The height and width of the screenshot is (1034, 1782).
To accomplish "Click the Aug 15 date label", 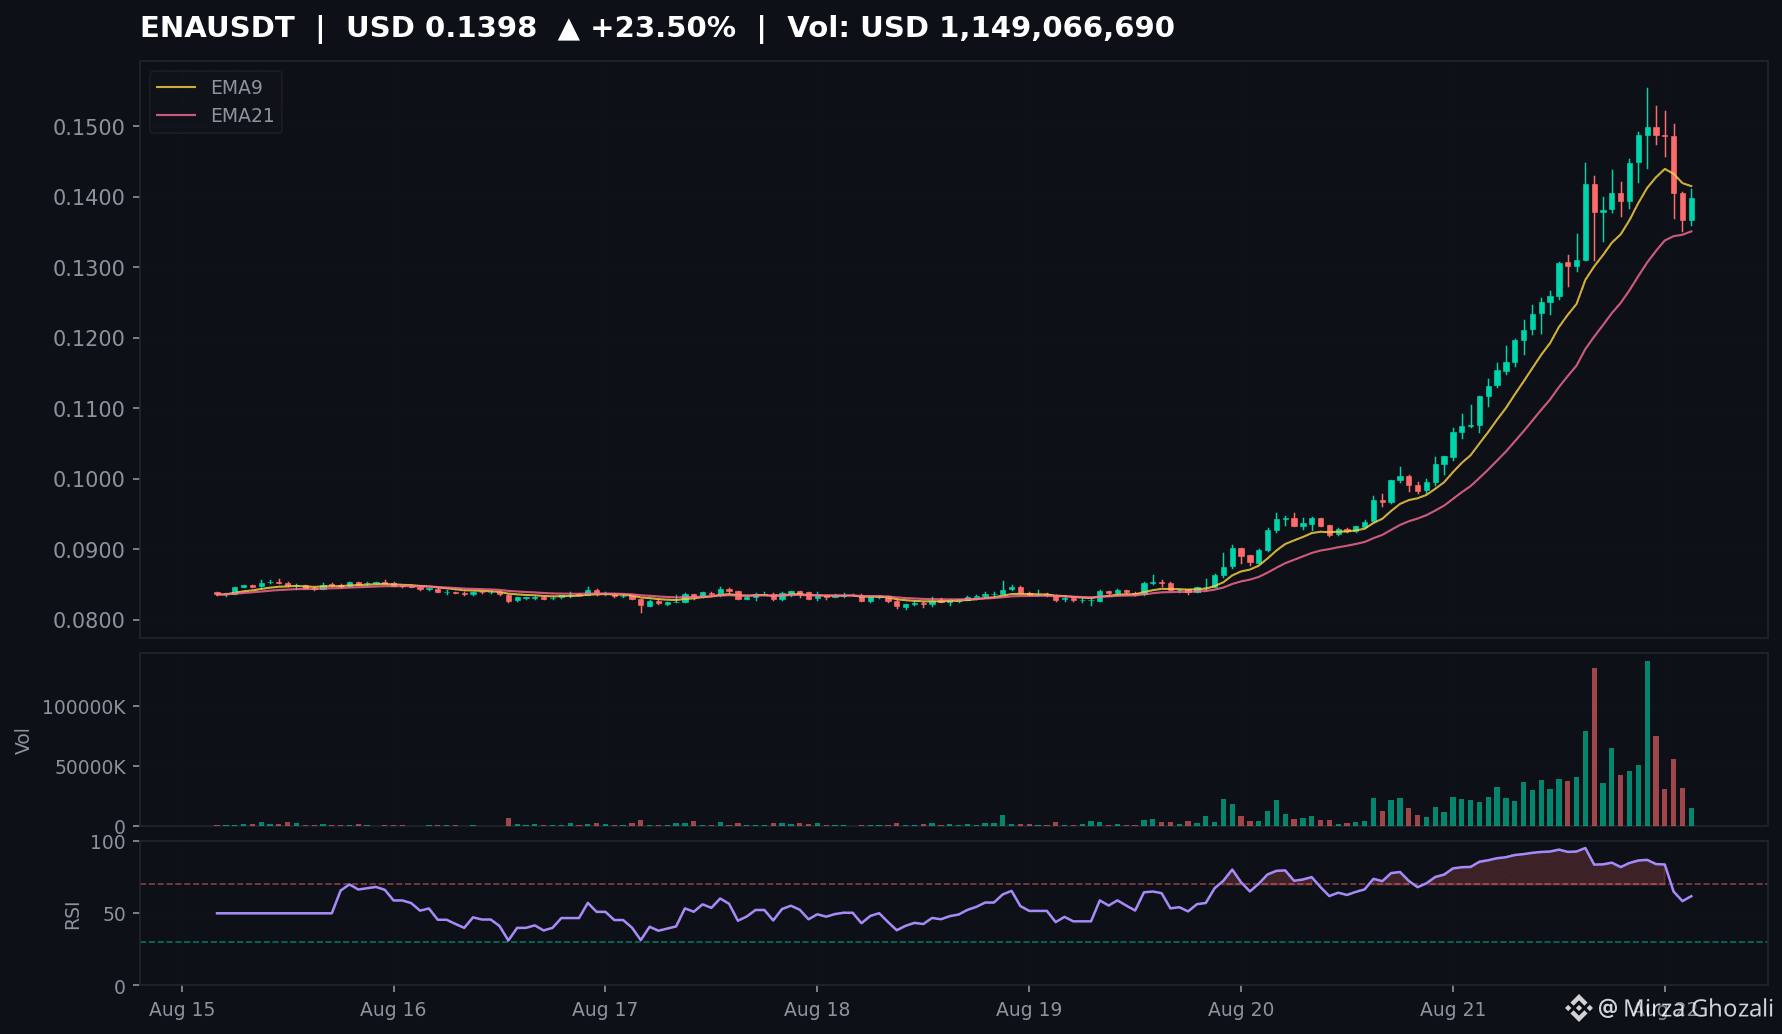I will pos(182,1010).
